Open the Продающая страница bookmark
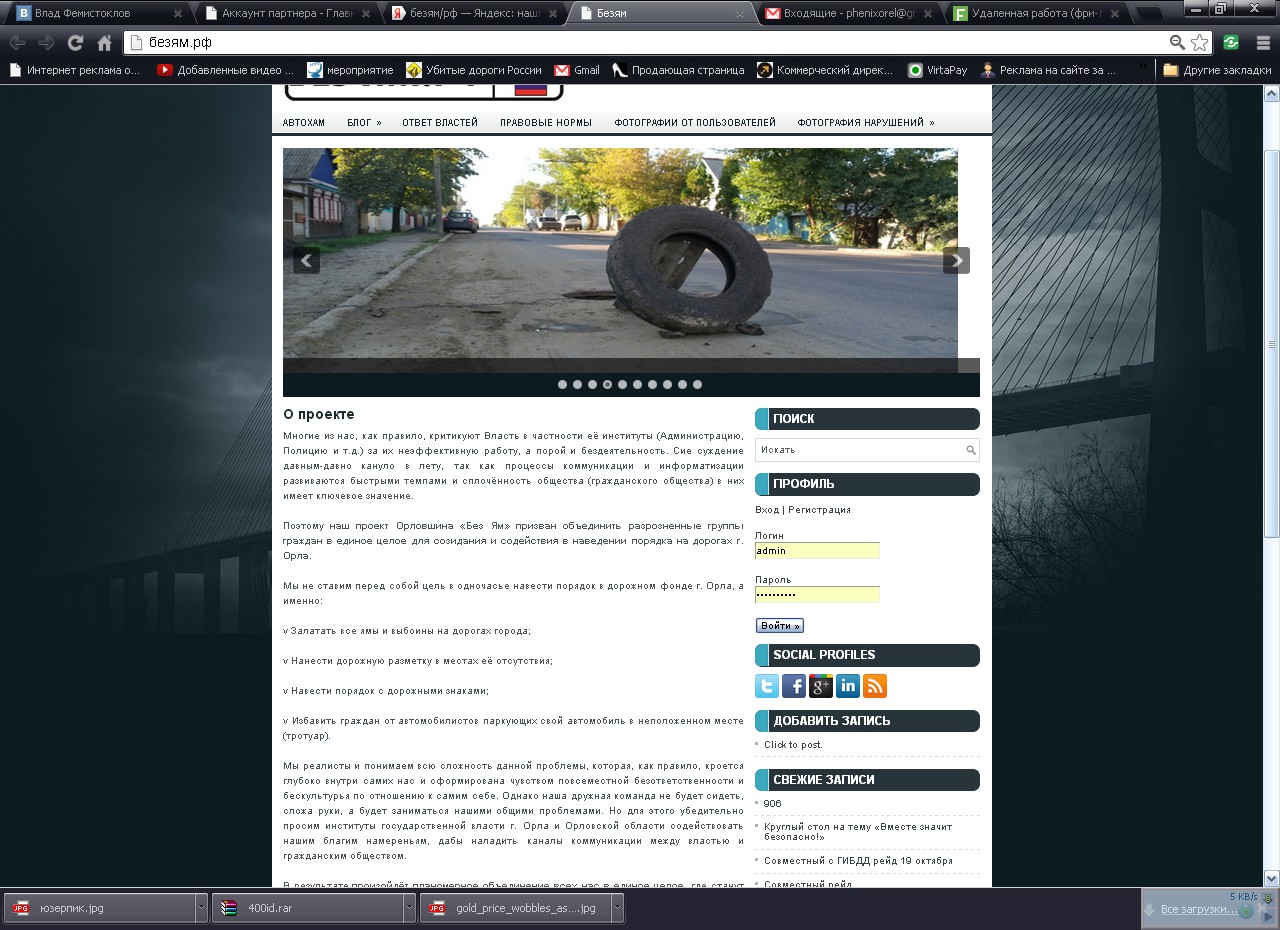The width and height of the screenshot is (1280, 930). pyautogui.click(x=678, y=70)
